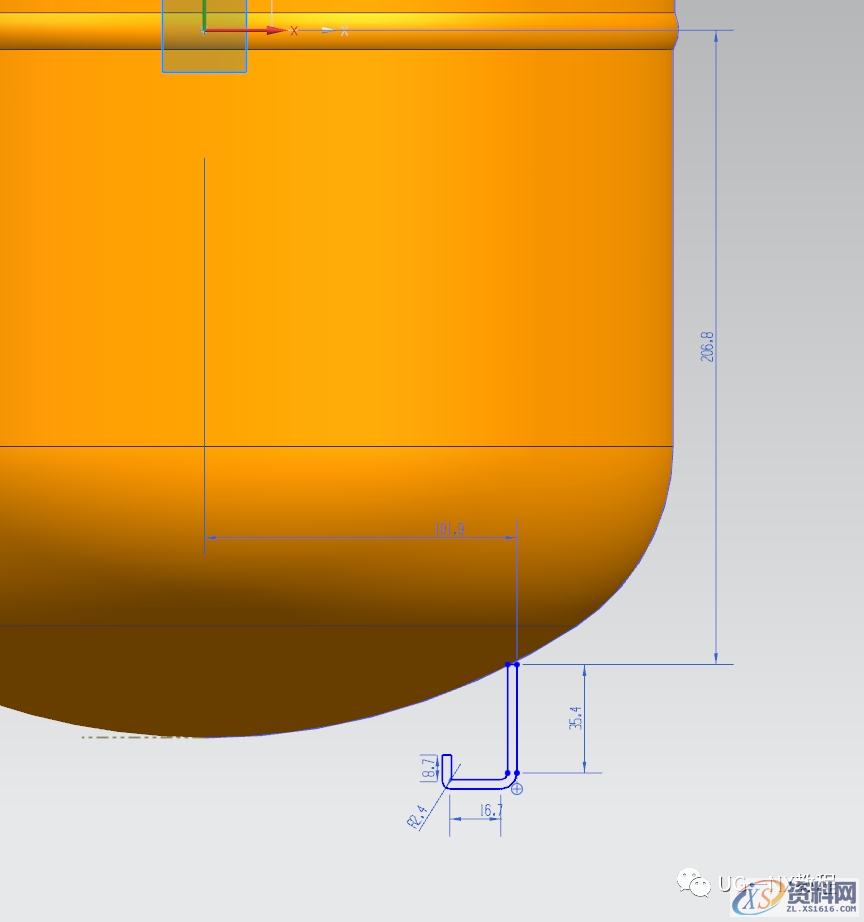Click the 8.7 boxed dimension value
The height and width of the screenshot is (922, 864).
tap(430, 767)
